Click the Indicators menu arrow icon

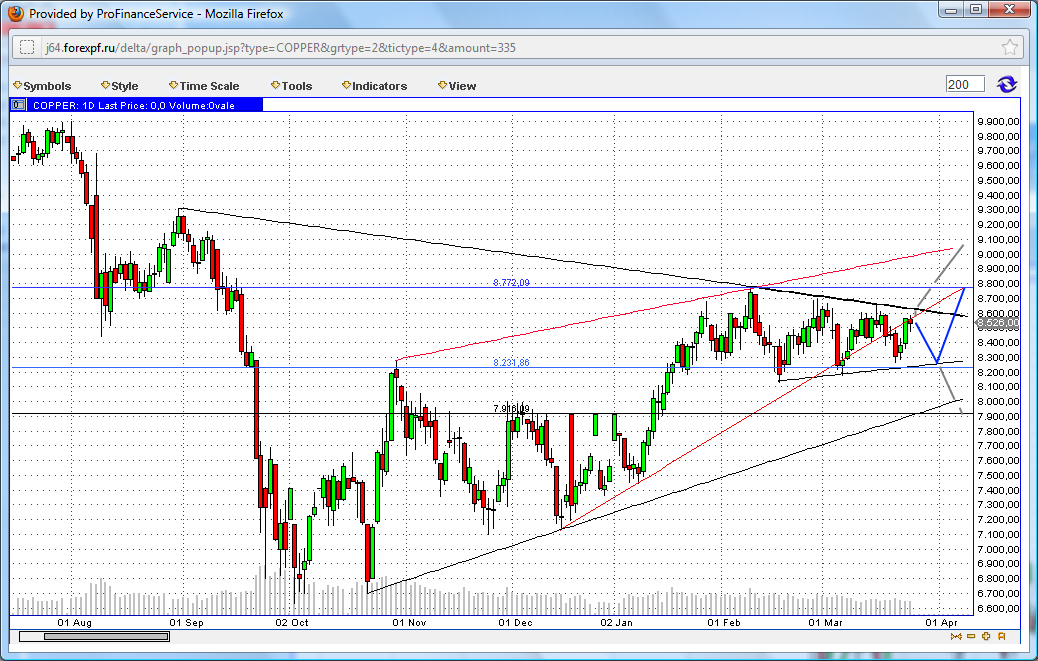346,85
